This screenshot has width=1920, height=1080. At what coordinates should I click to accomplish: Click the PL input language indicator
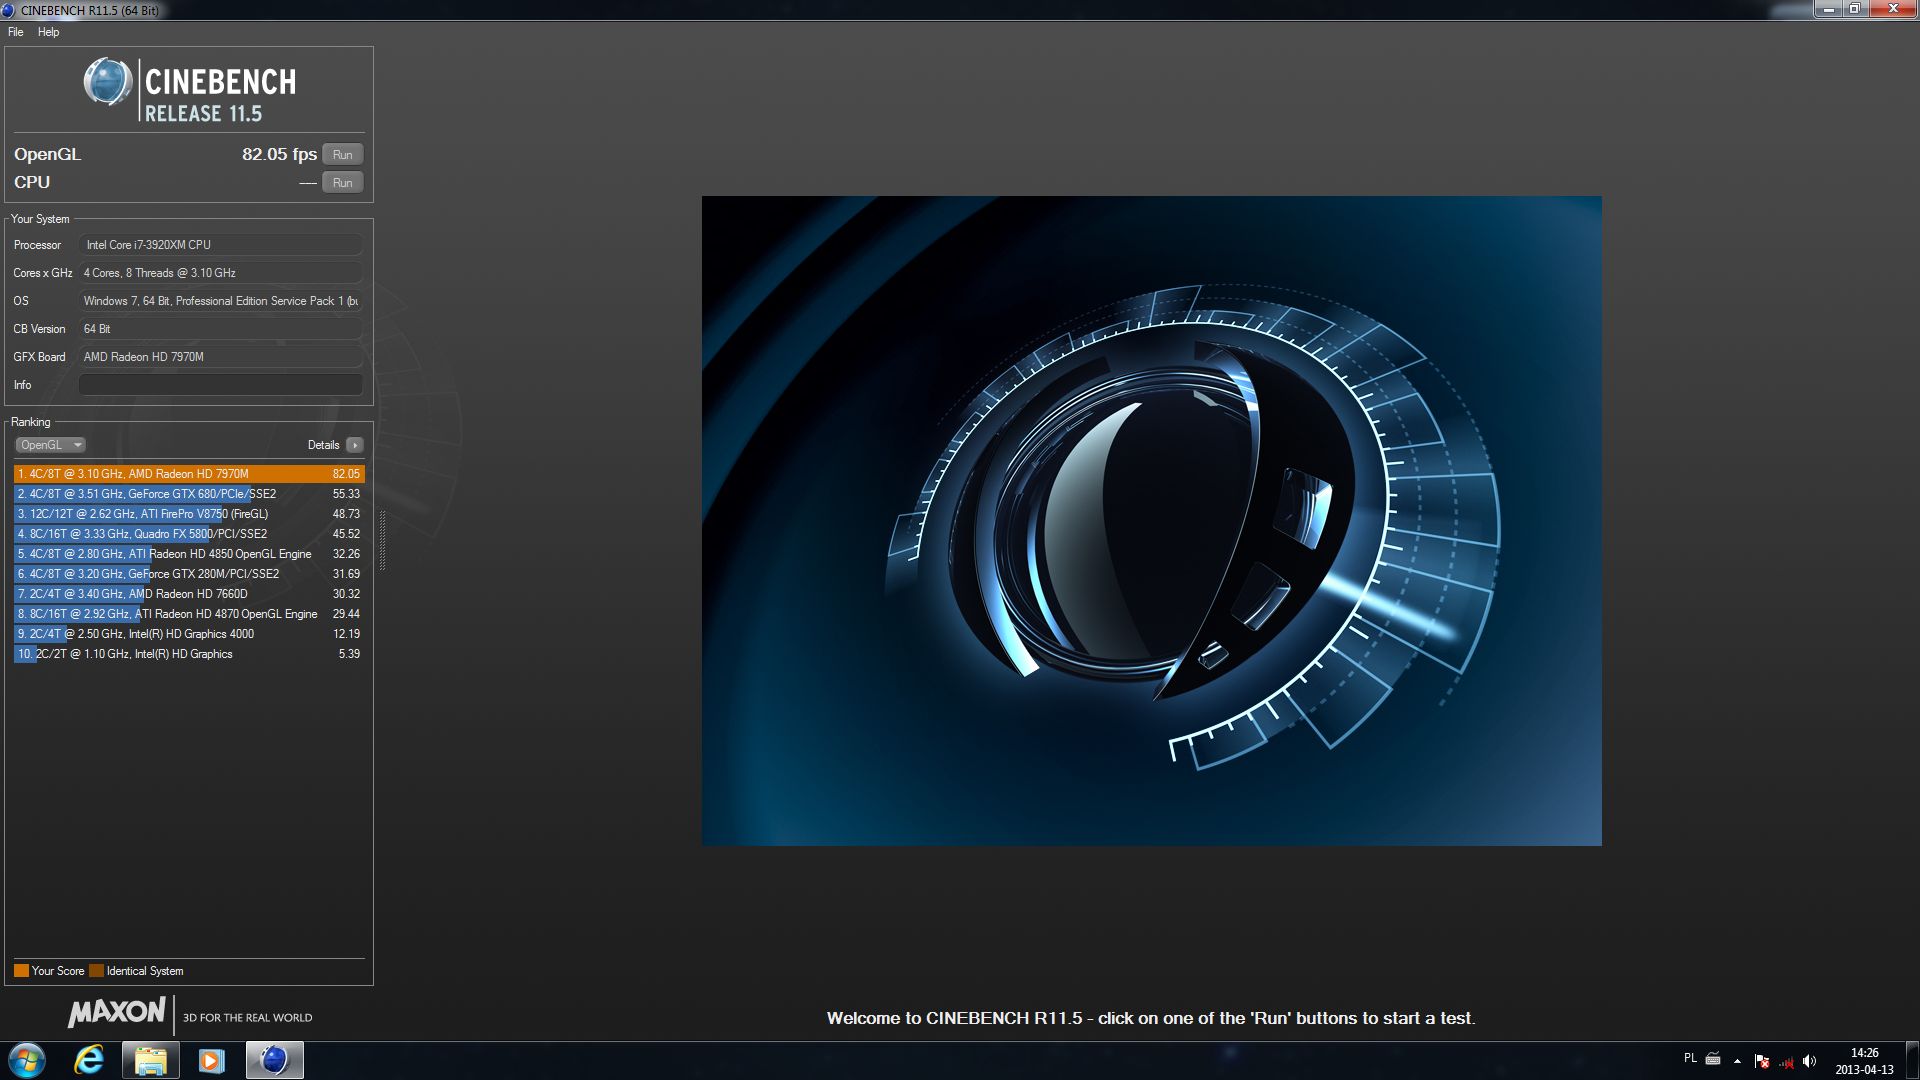pyautogui.click(x=1690, y=1058)
